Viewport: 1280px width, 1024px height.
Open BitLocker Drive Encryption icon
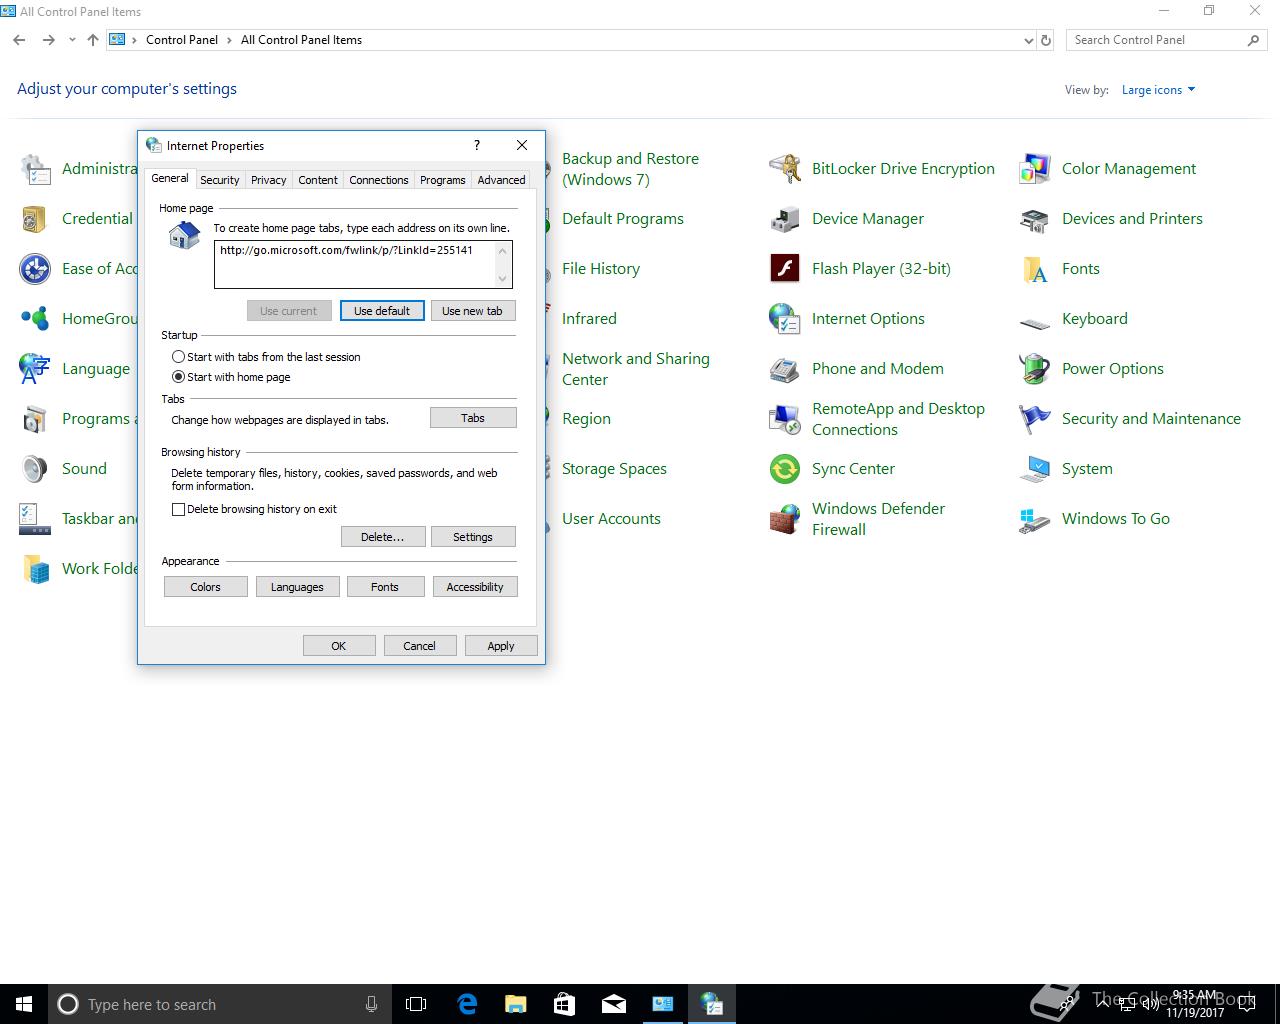pyautogui.click(x=785, y=169)
